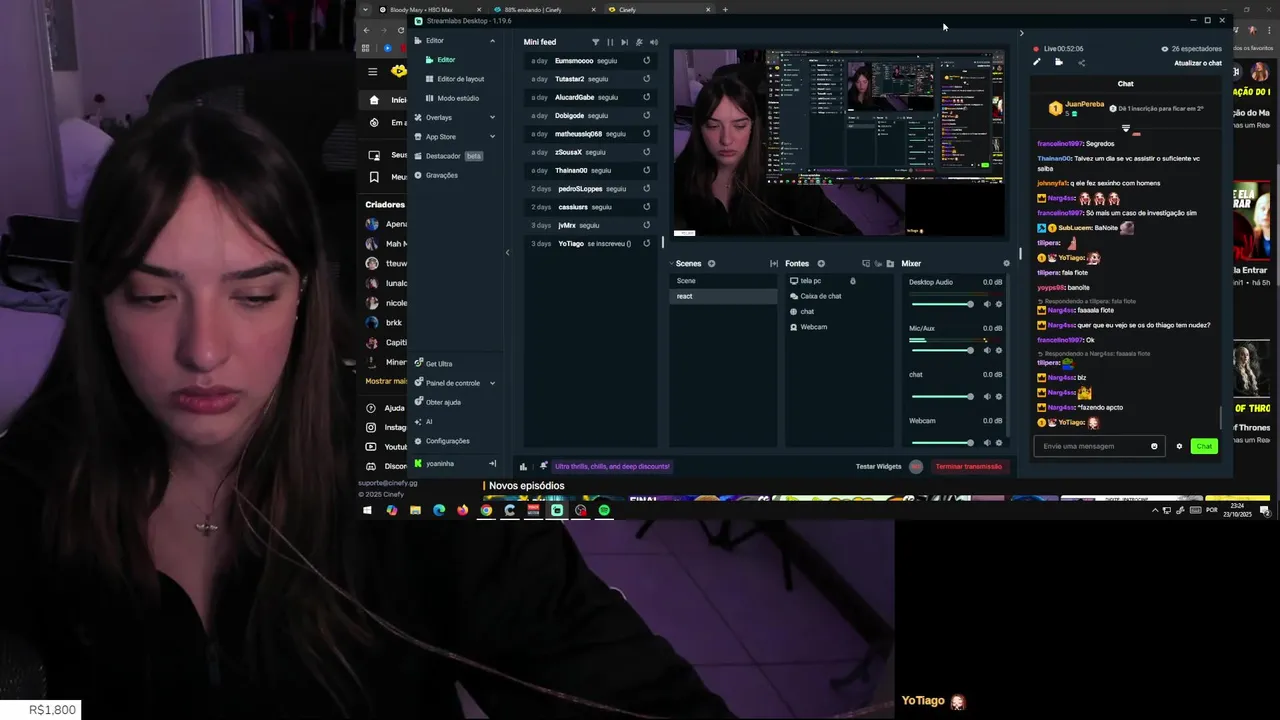This screenshot has height=720, width=1280.
Task: Expand the Painel de controle menu
Action: 492,383
